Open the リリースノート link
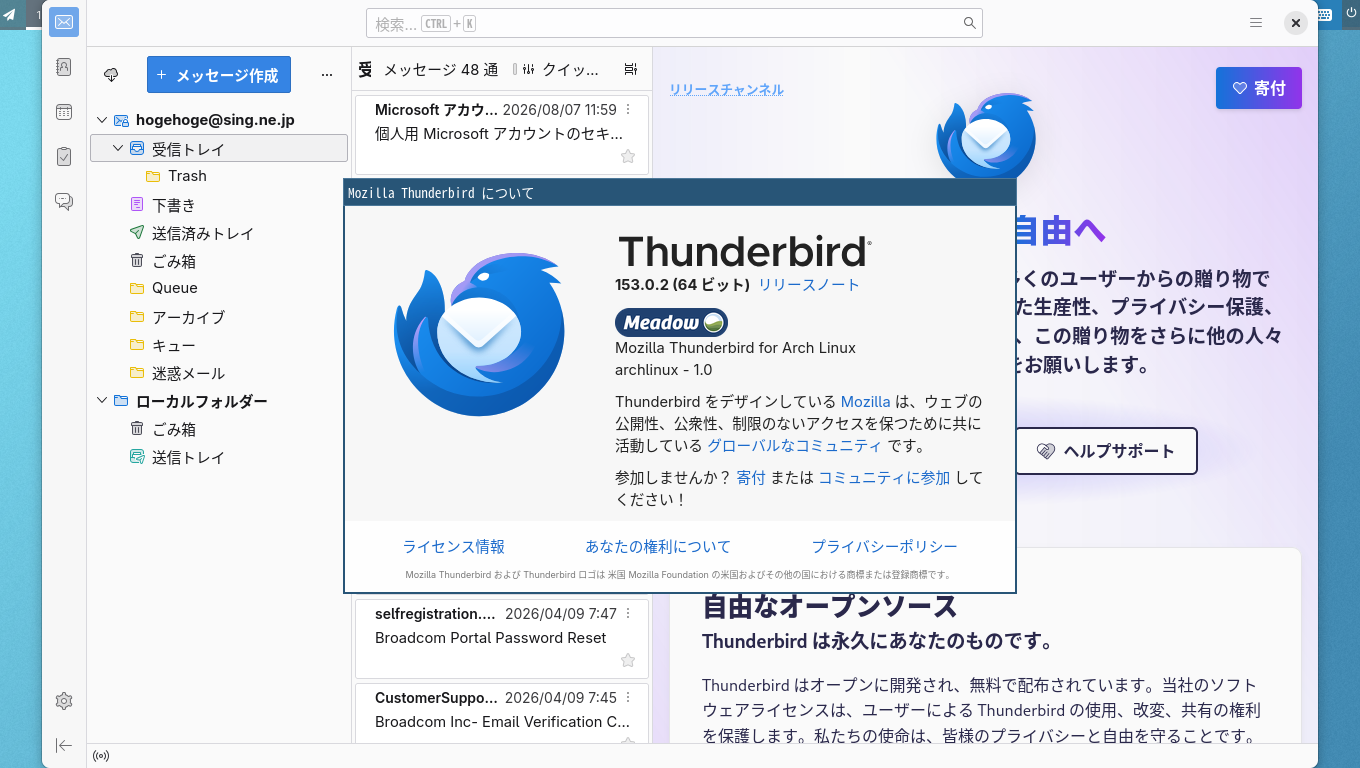Viewport: 1360px width, 768px height. [809, 285]
